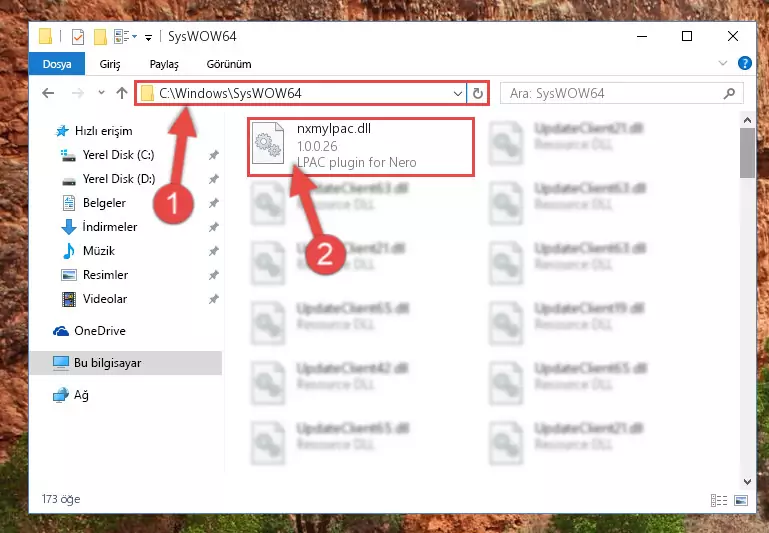Click the pin next to İndirmeler

click(213, 228)
